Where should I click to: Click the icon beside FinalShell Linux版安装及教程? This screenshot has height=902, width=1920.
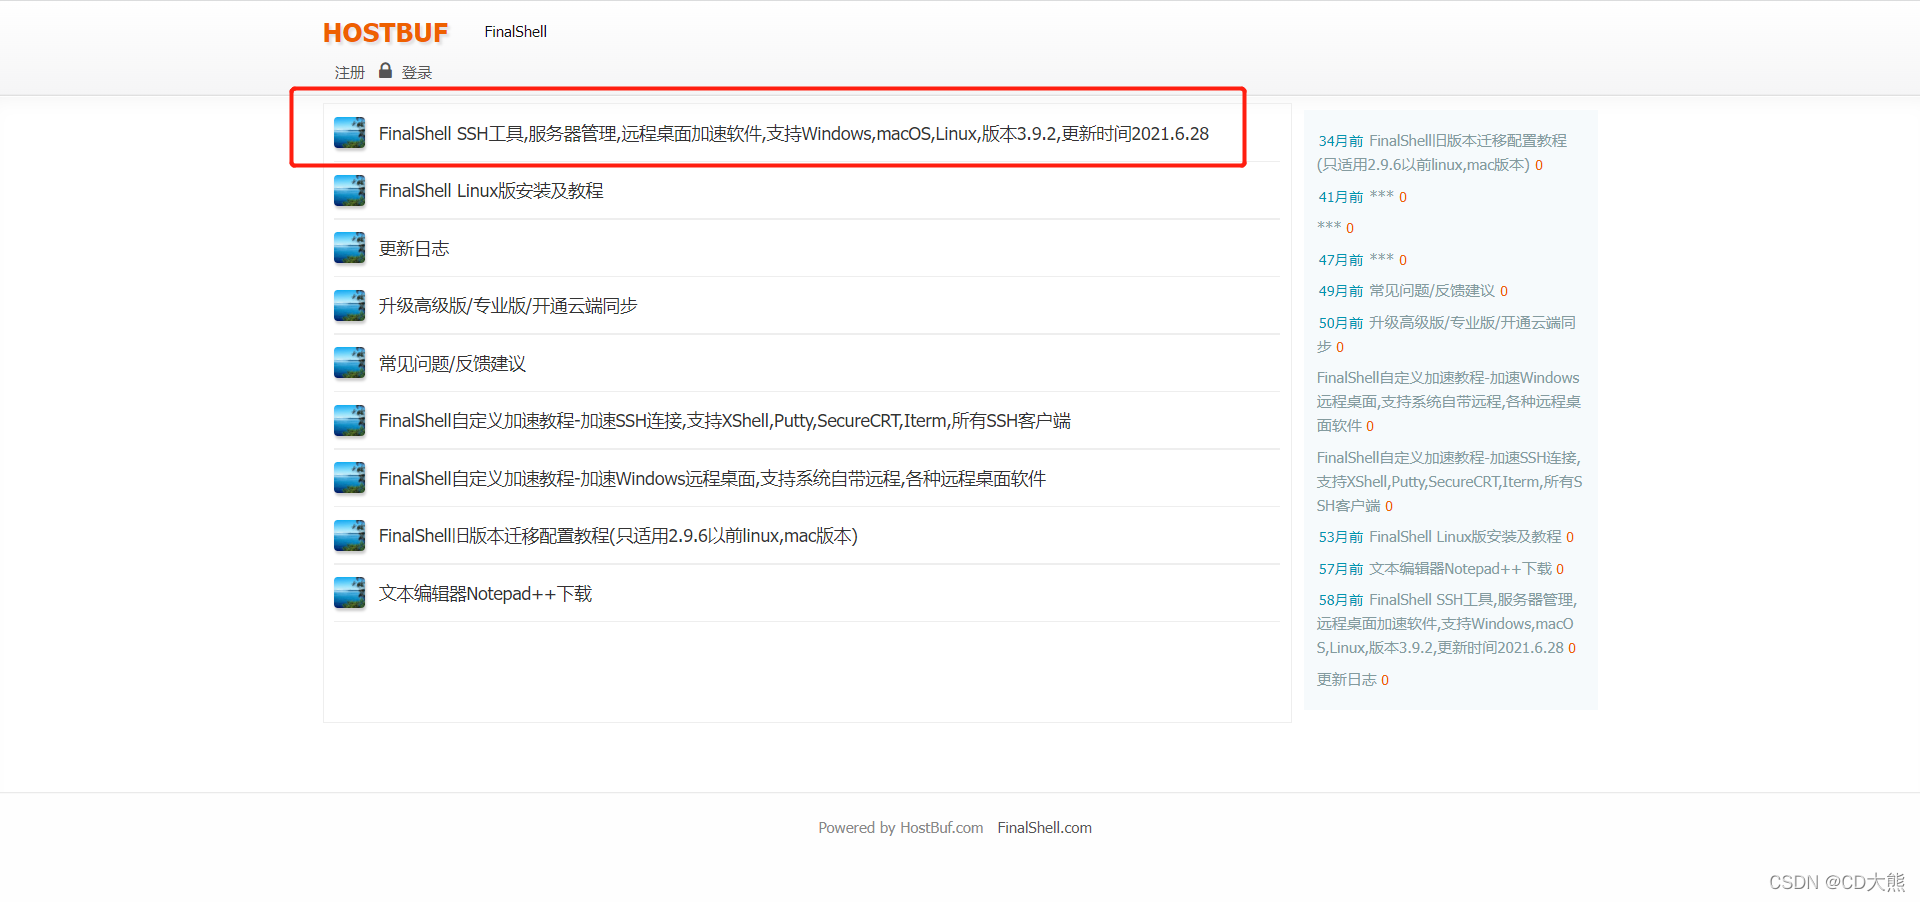tap(349, 190)
